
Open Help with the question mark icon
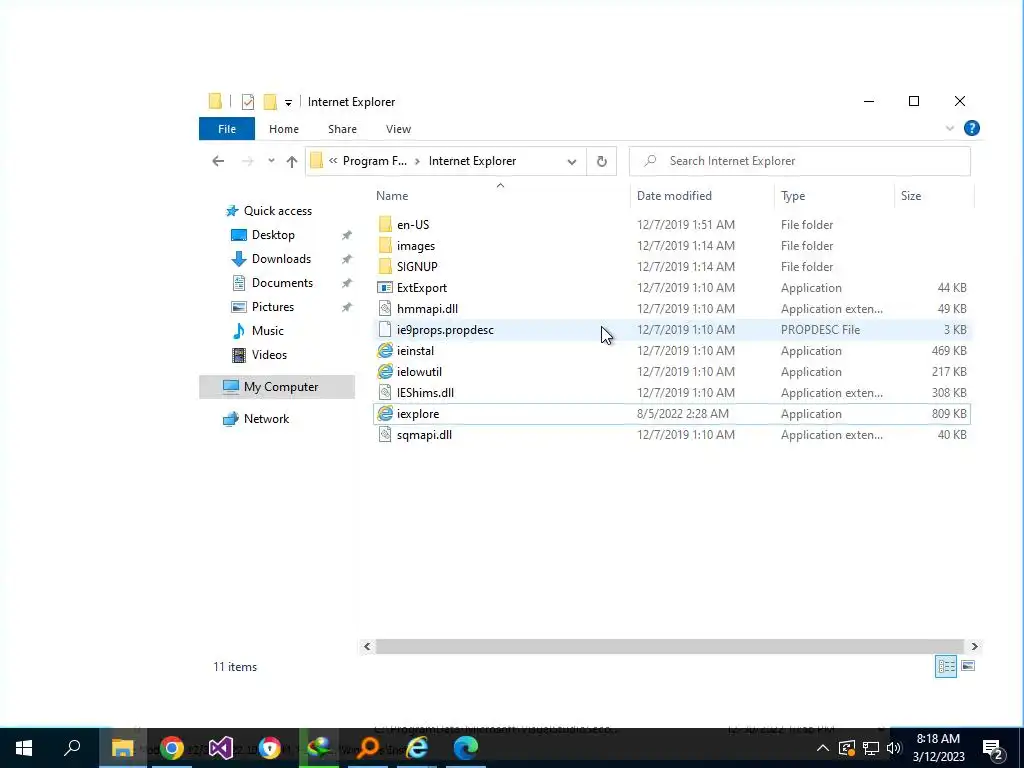coord(972,128)
